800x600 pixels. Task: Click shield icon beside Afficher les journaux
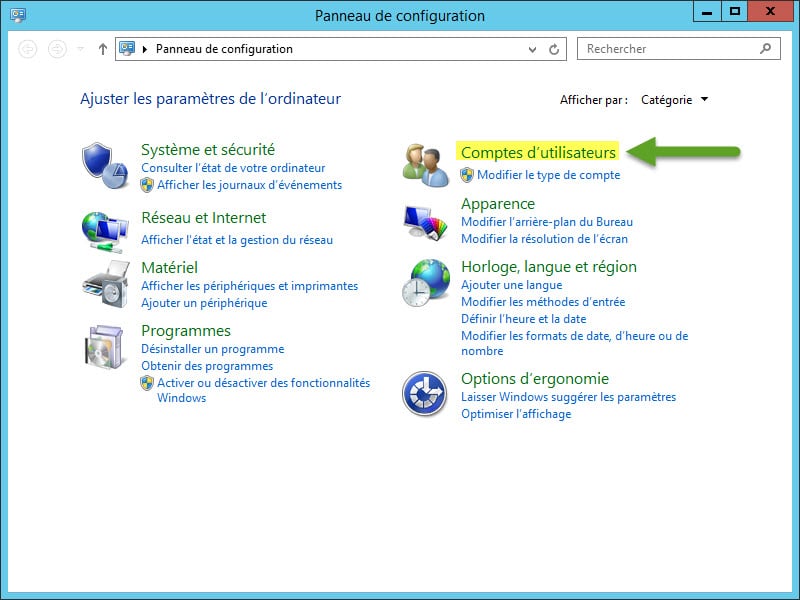(147, 185)
